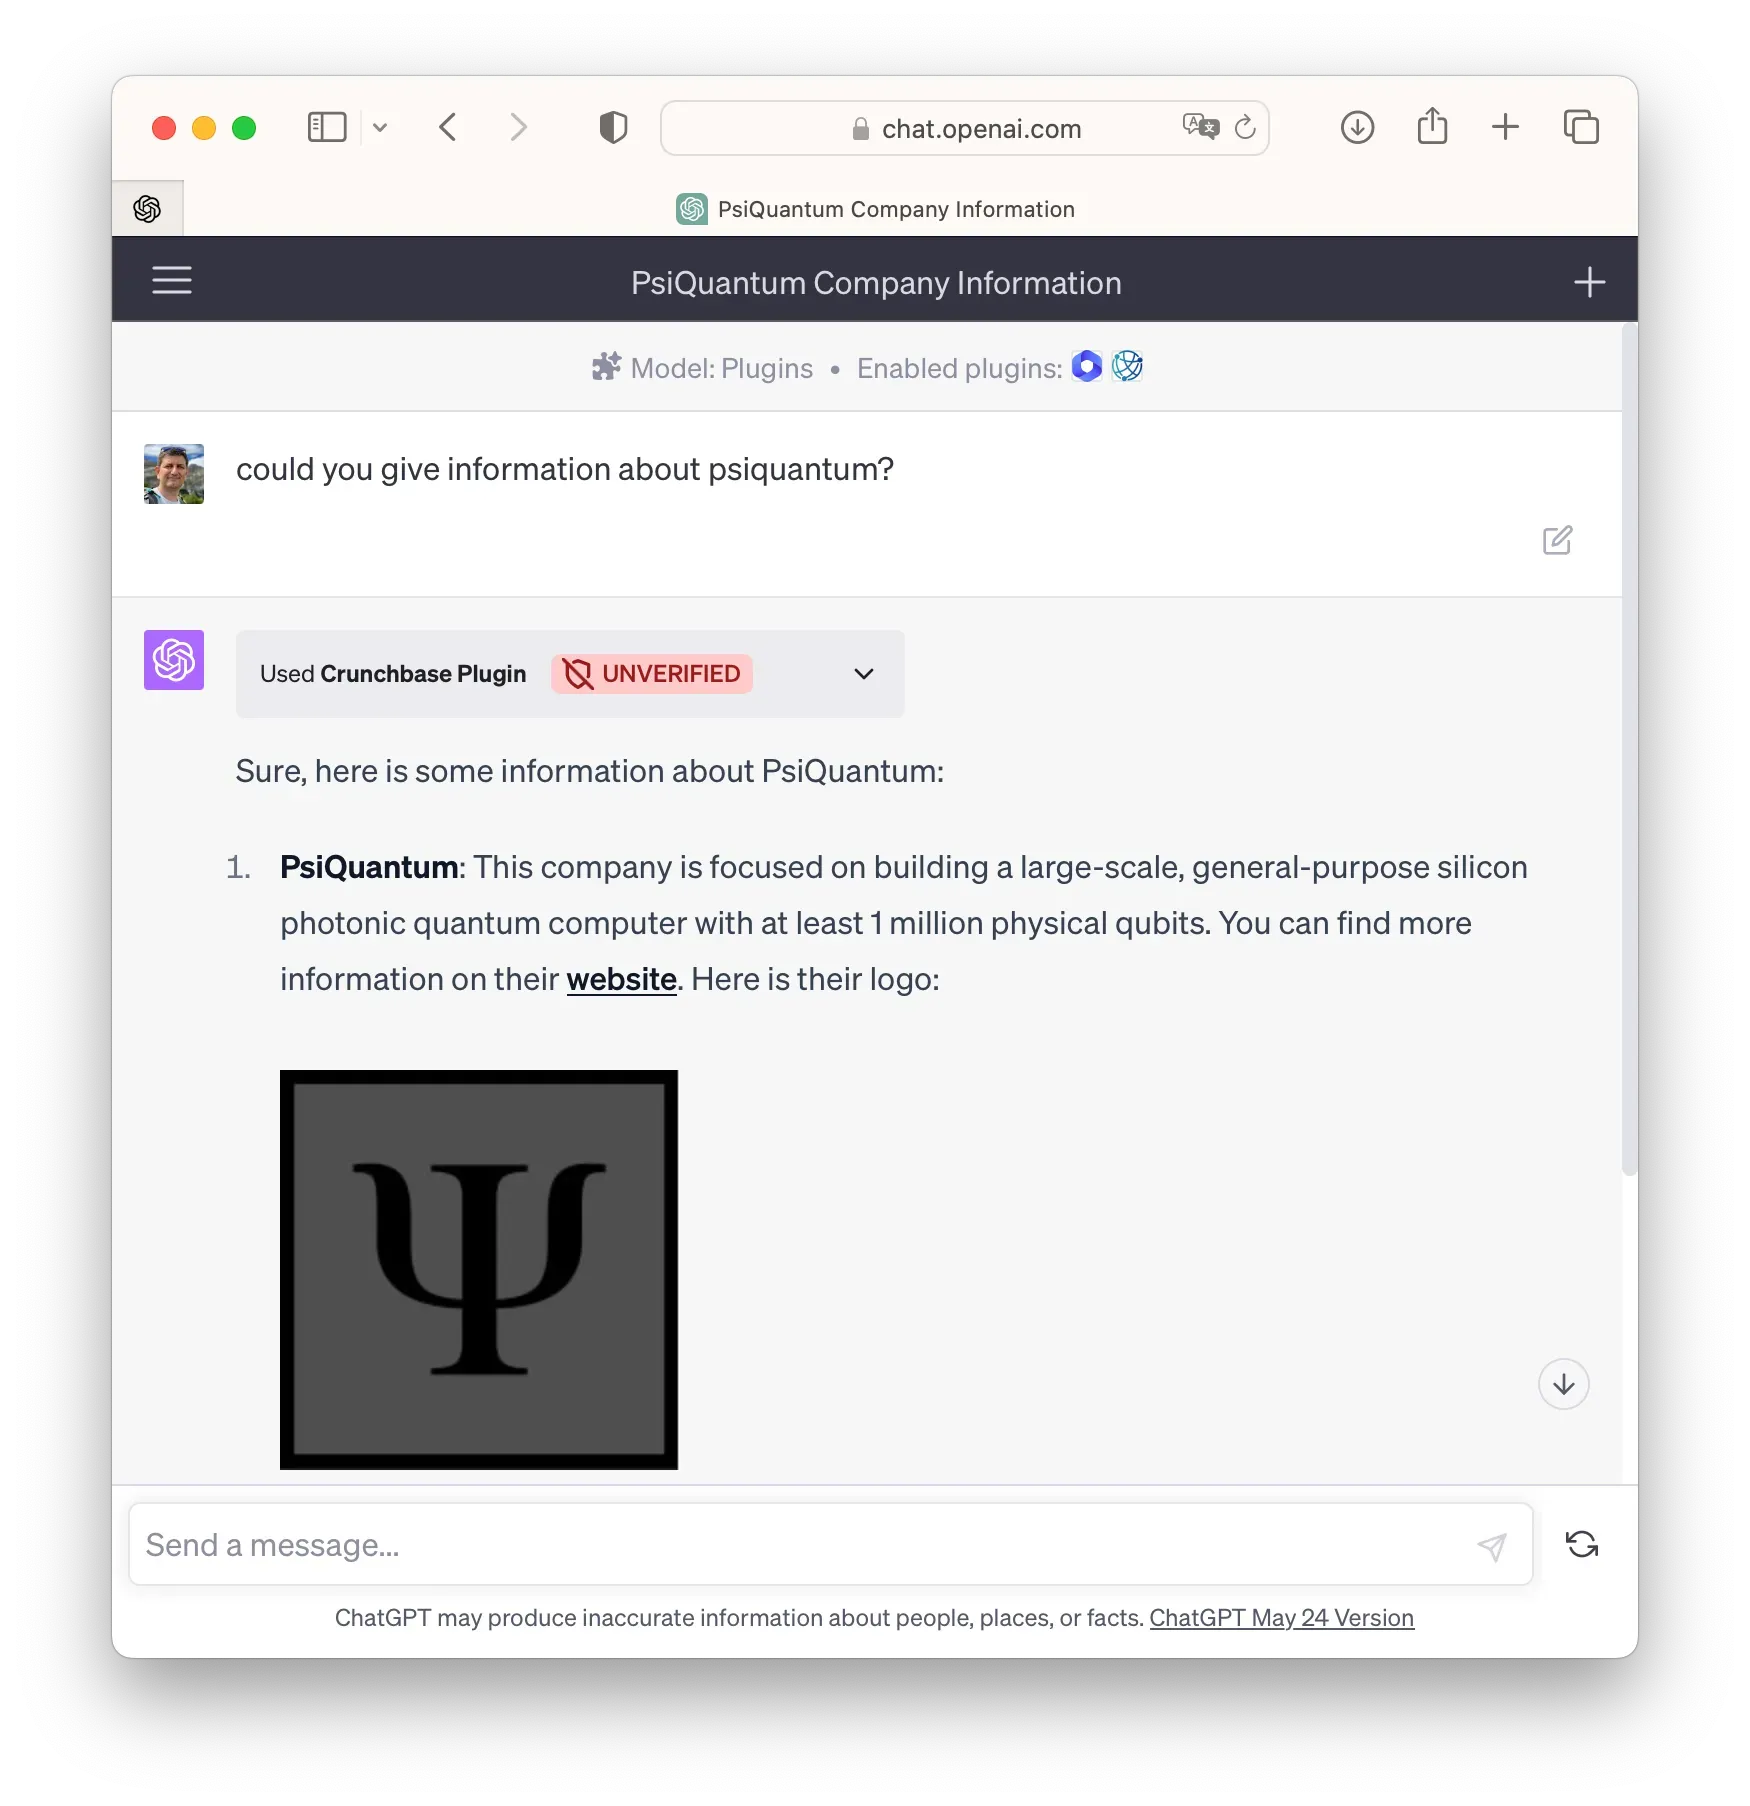Toggle the Safari sidebar

click(x=327, y=127)
